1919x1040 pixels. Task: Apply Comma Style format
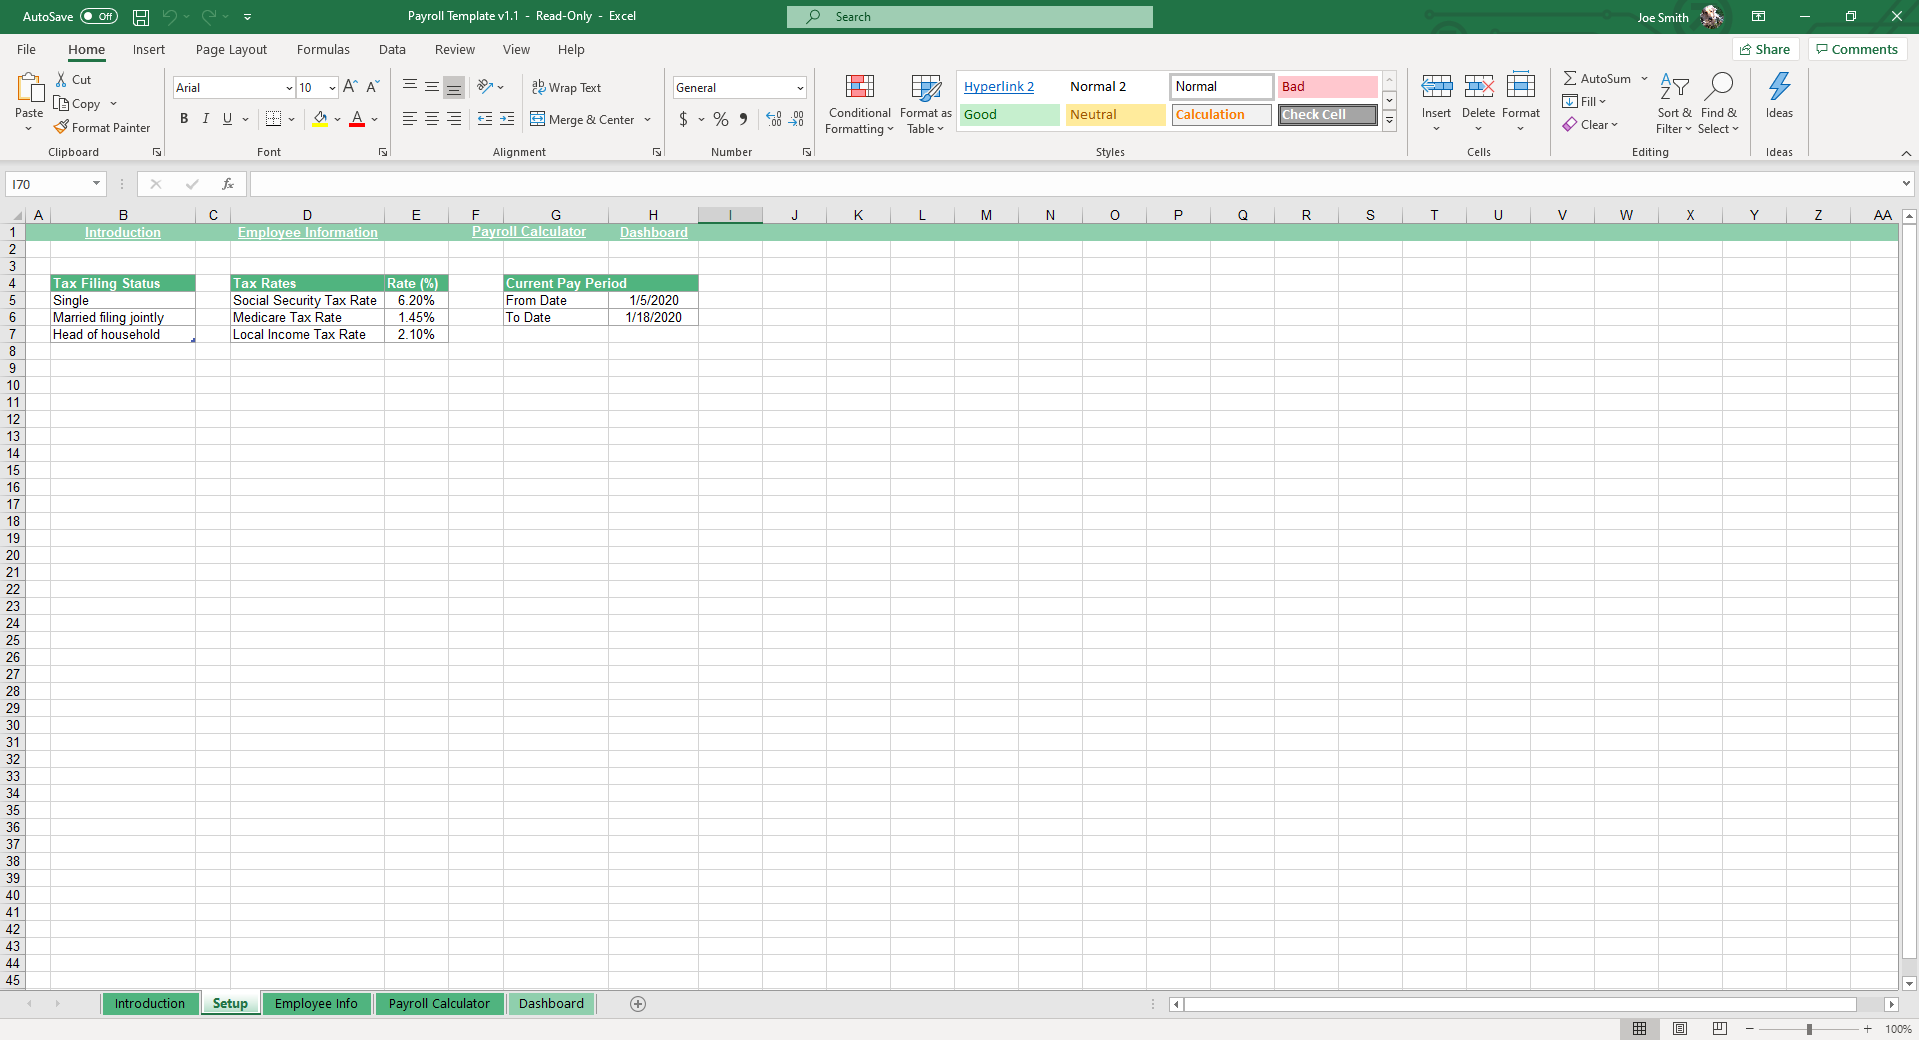[x=743, y=119]
